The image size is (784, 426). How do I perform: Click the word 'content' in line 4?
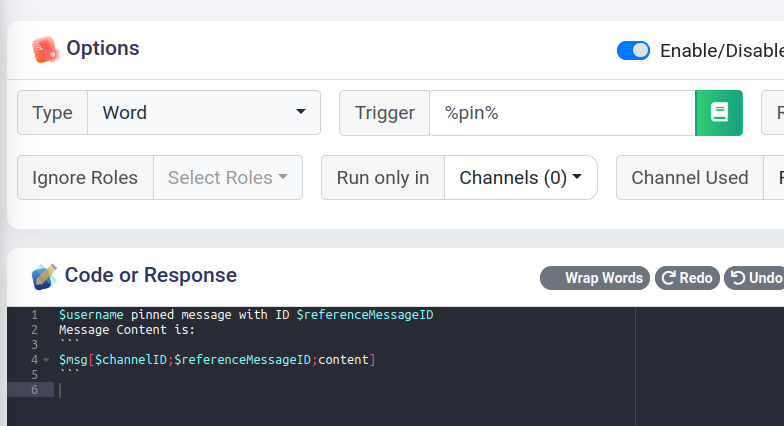(x=344, y=360)
